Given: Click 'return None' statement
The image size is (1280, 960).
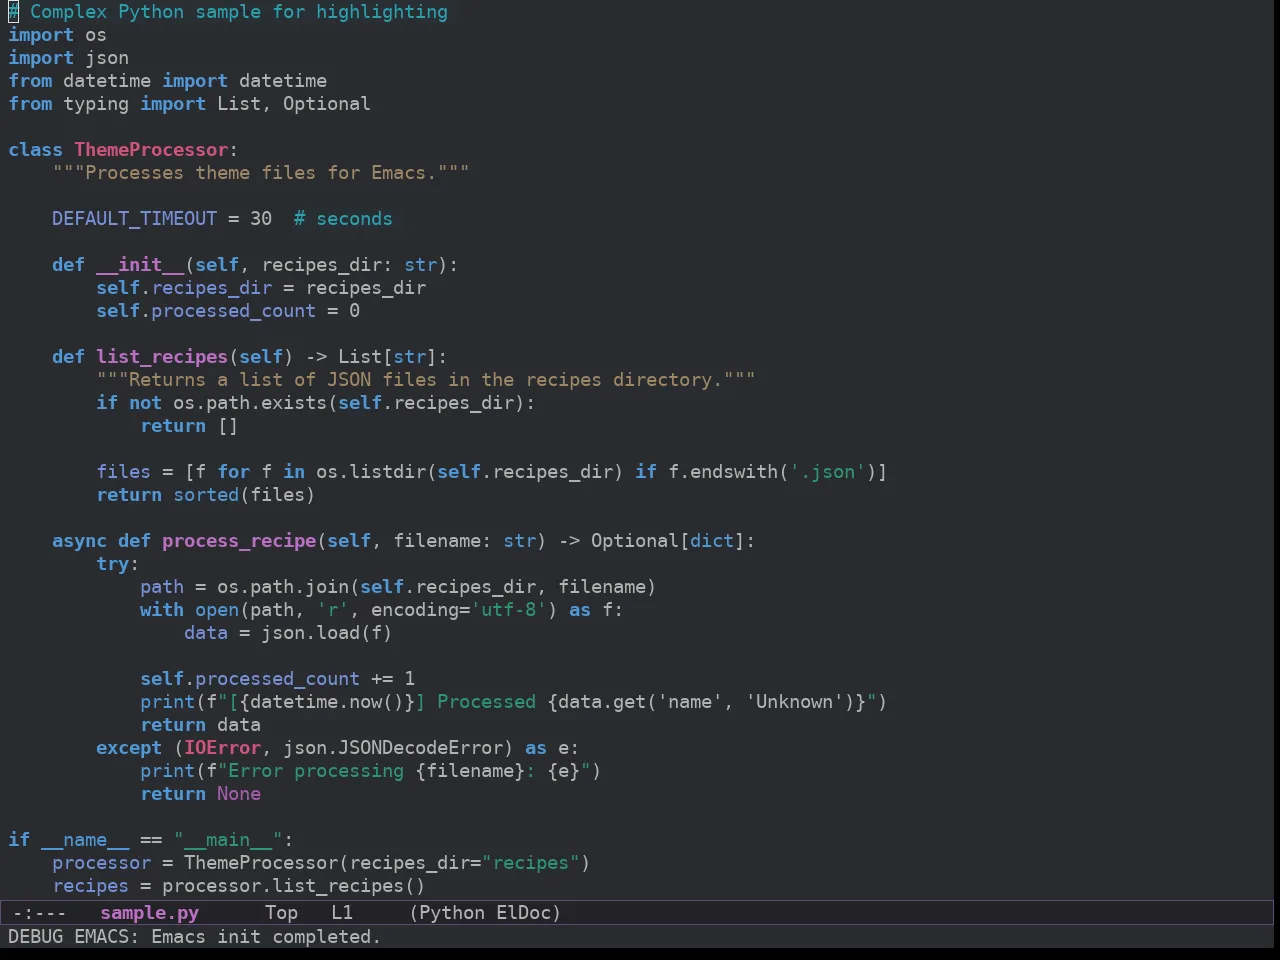Looking at the screenshot, I should coord(200,794).
